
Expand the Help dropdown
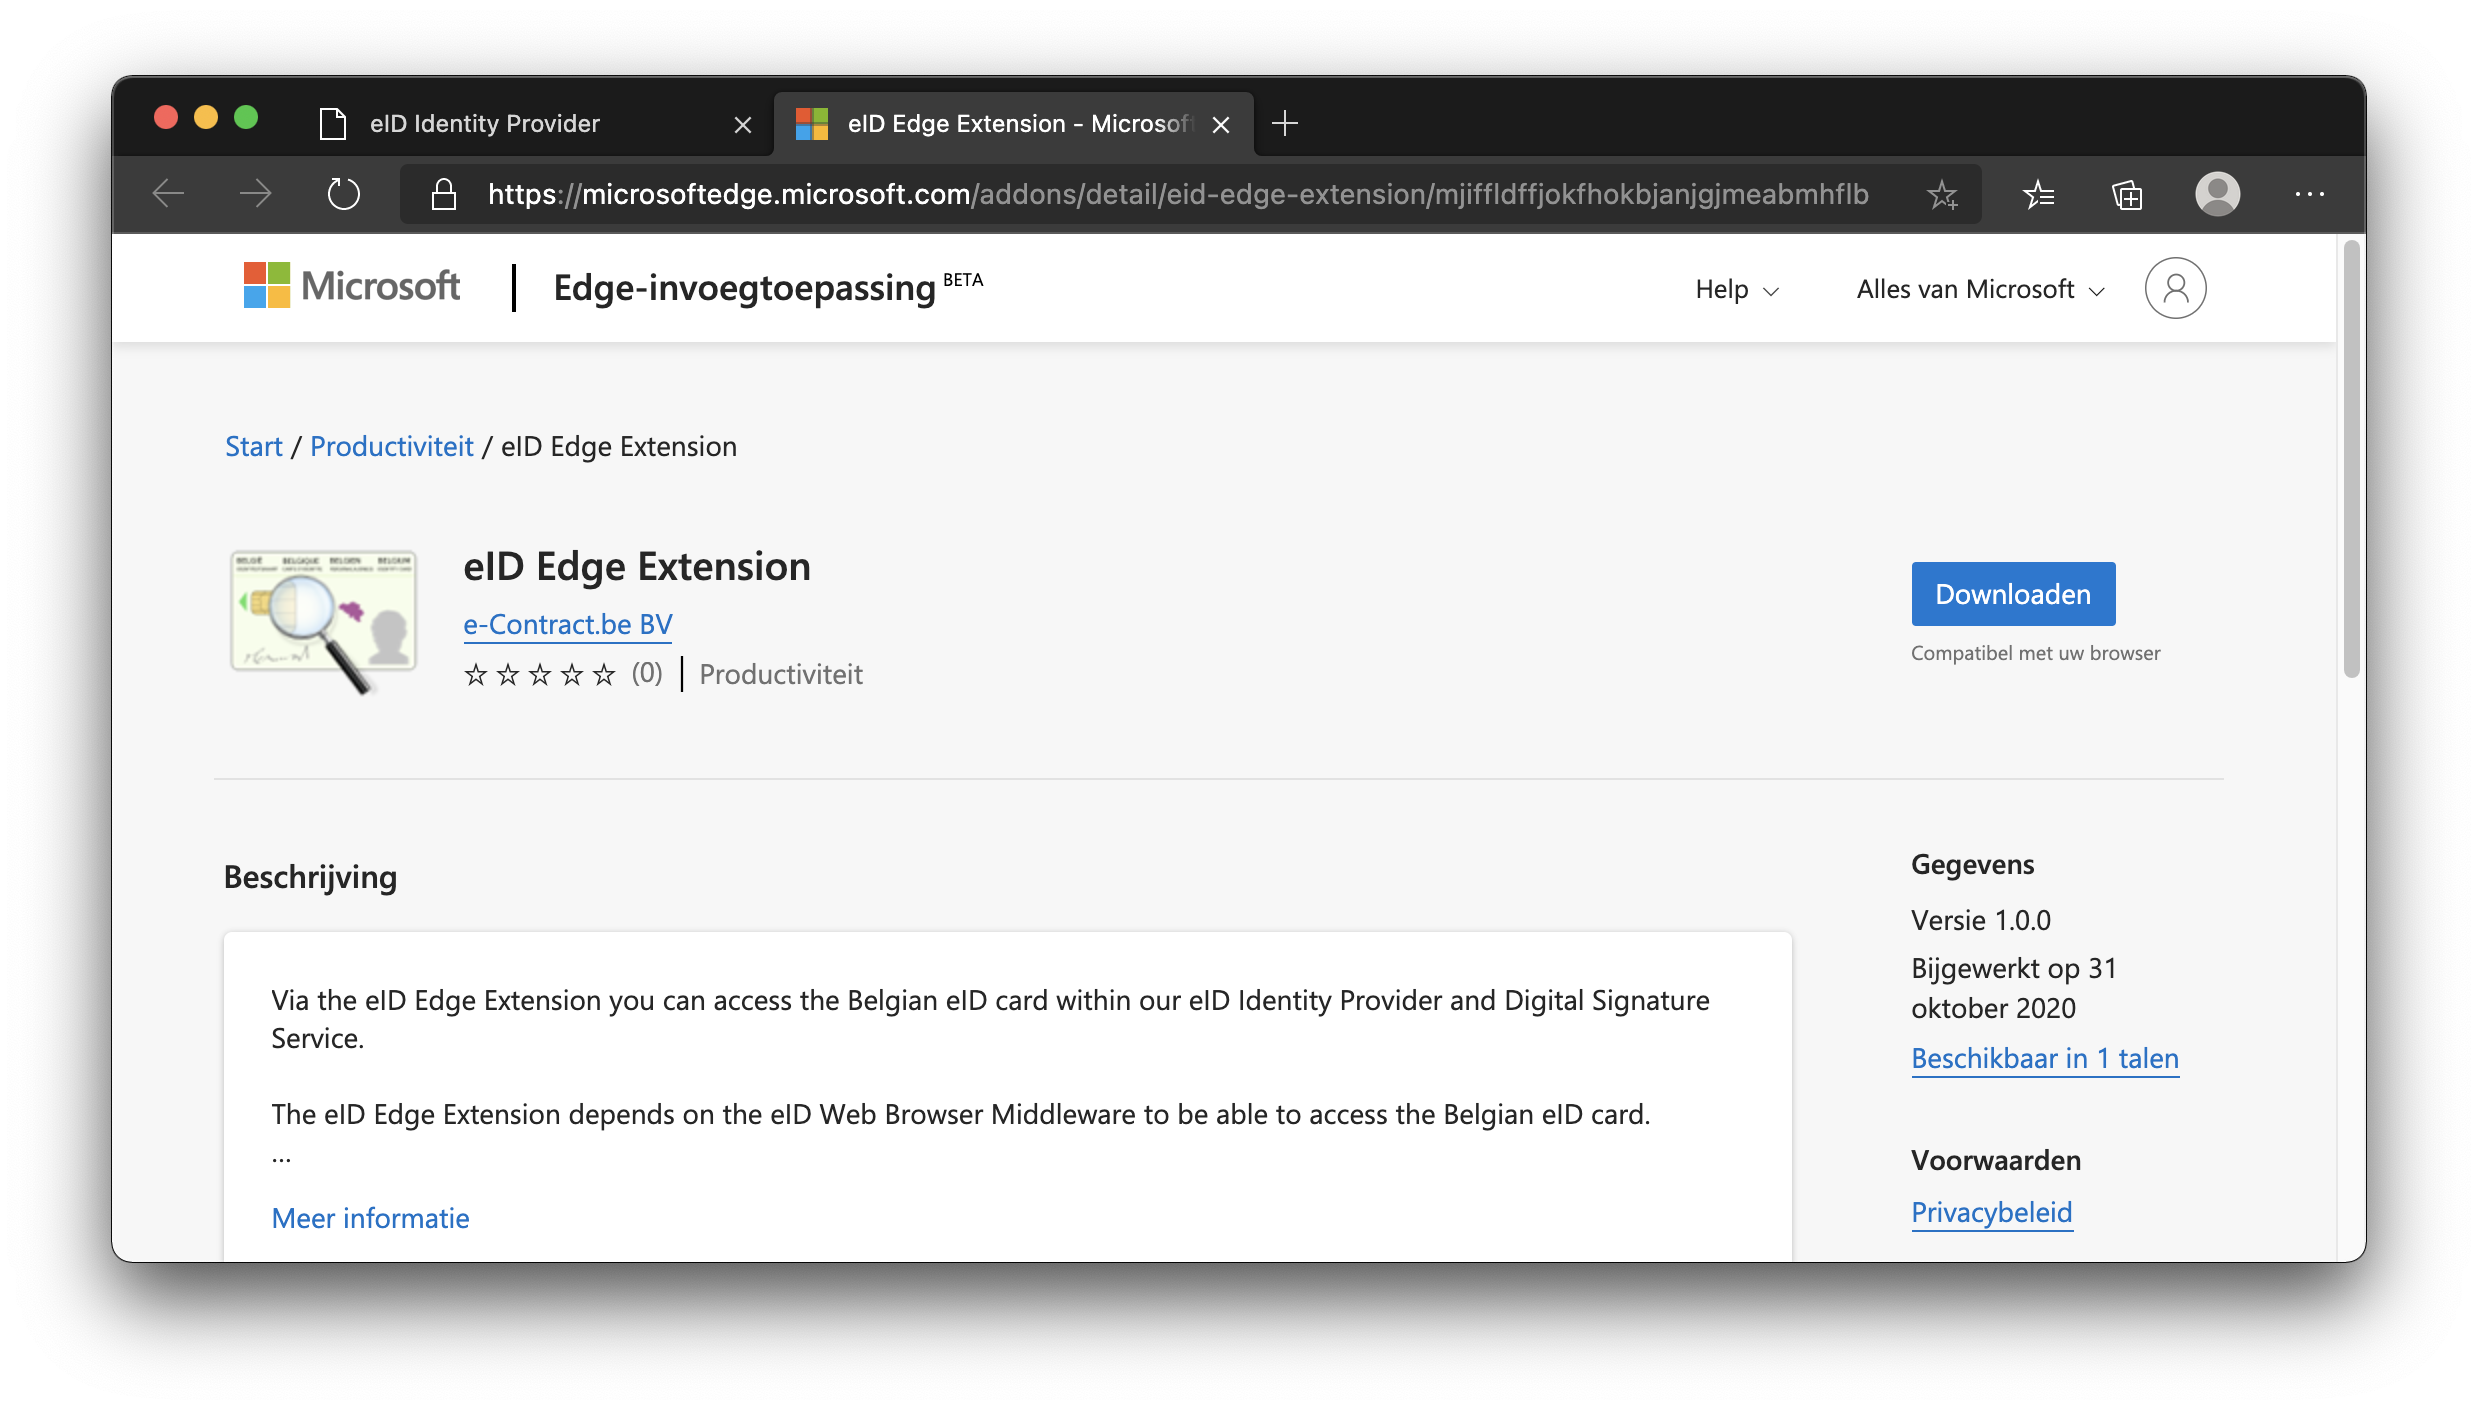point(1736,289)
